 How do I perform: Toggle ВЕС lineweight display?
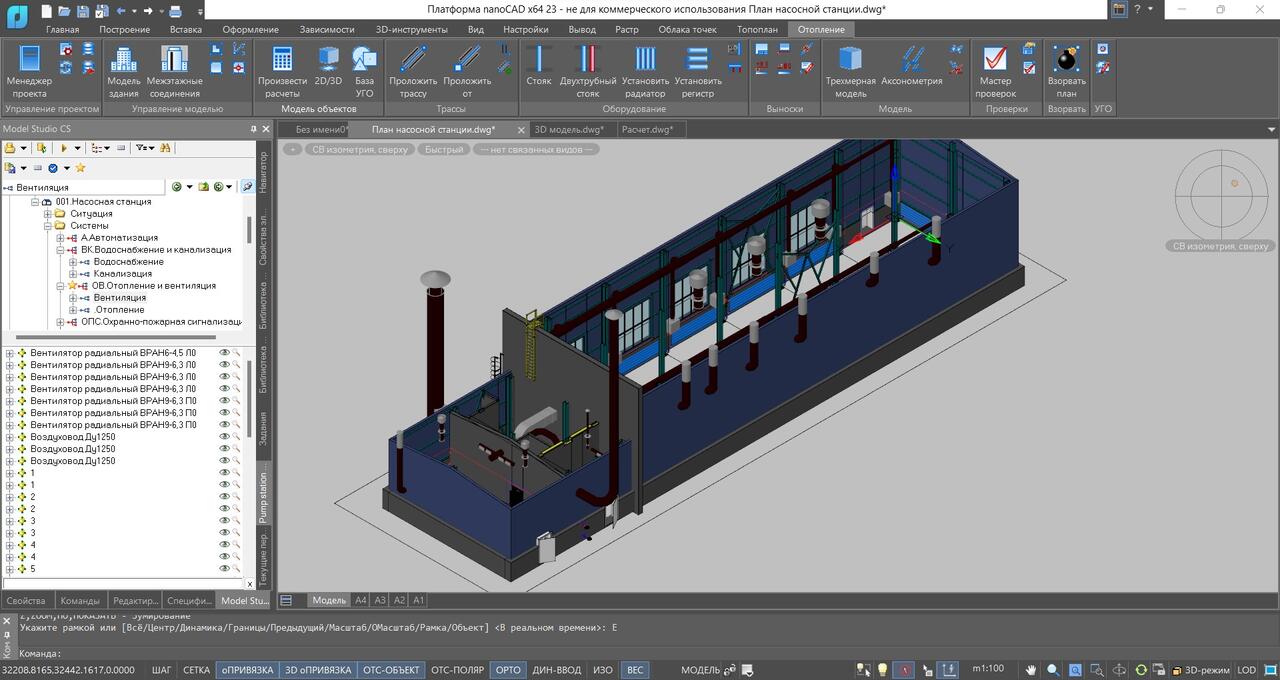click(x=635, y=670)
